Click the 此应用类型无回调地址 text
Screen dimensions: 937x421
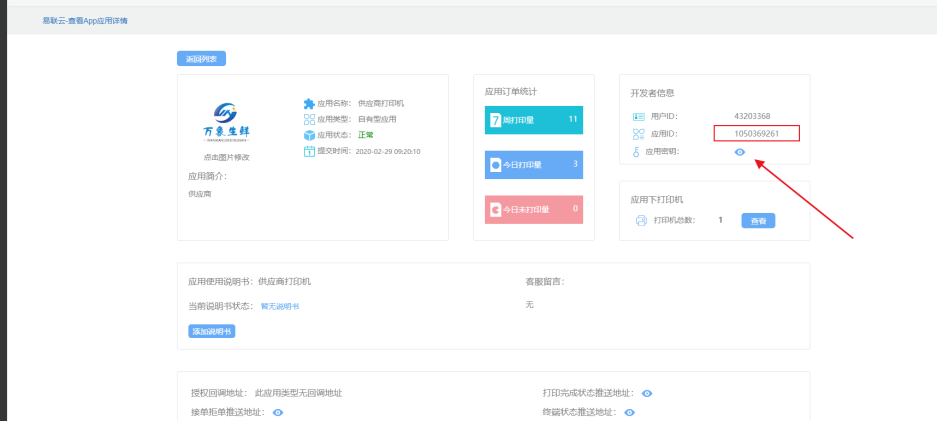299,393
